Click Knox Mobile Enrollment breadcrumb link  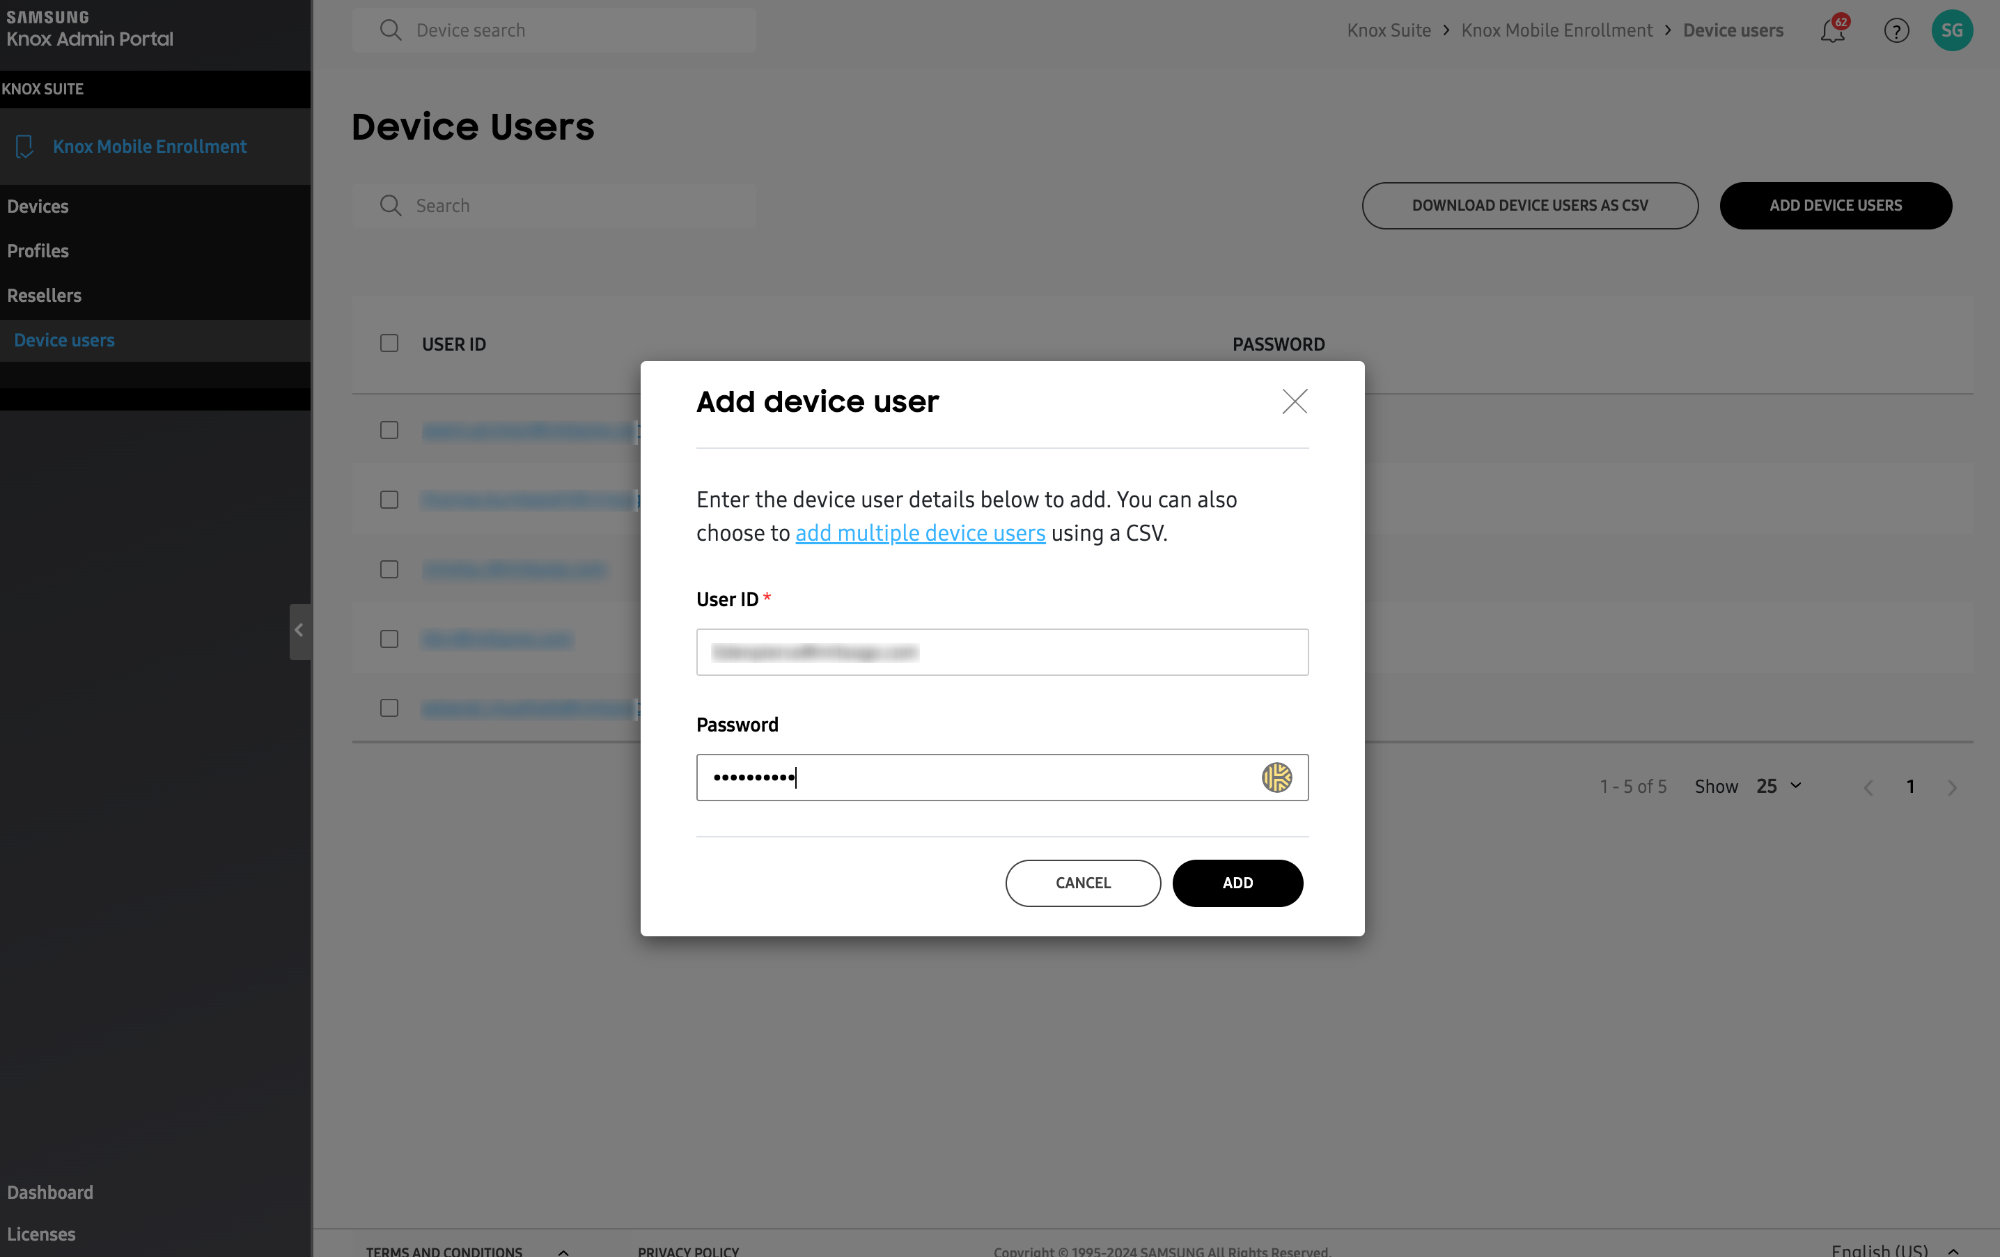coord(1556,30)
